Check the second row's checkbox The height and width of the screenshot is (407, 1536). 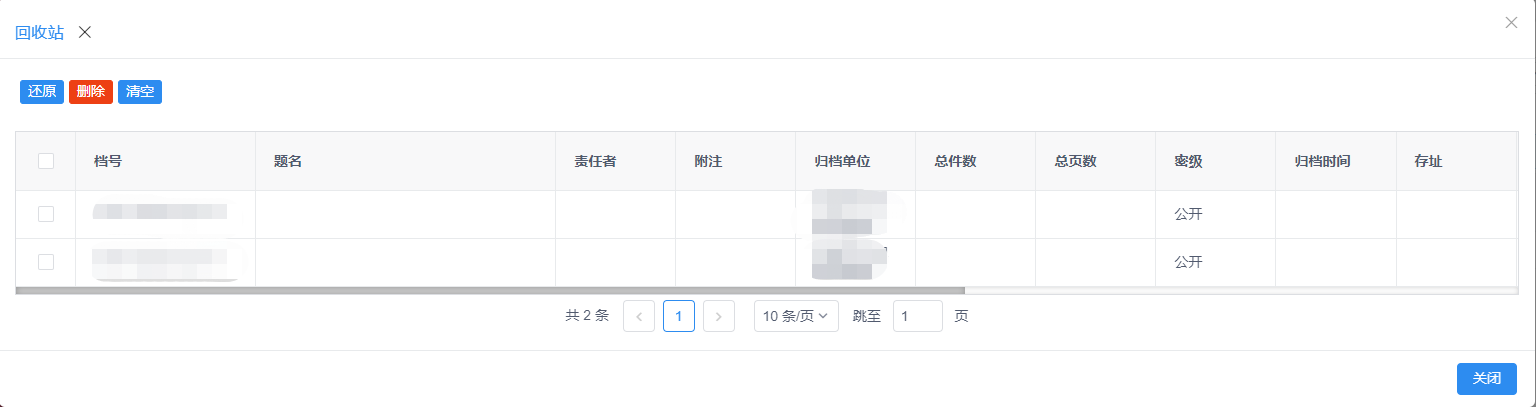[46, 262]
